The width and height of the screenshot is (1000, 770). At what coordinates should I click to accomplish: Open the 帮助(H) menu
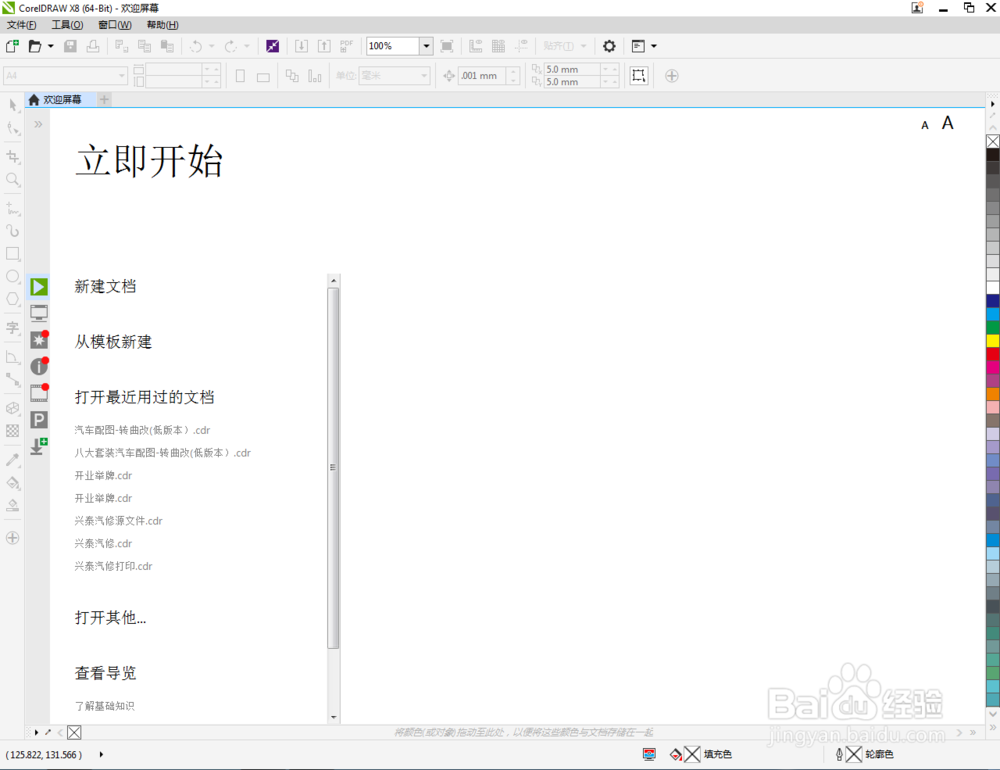[163, 25]
